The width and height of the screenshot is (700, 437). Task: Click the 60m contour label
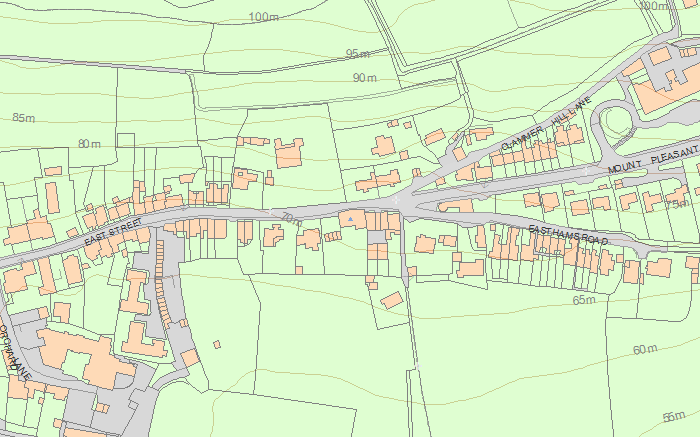click(x=645, y=350)
